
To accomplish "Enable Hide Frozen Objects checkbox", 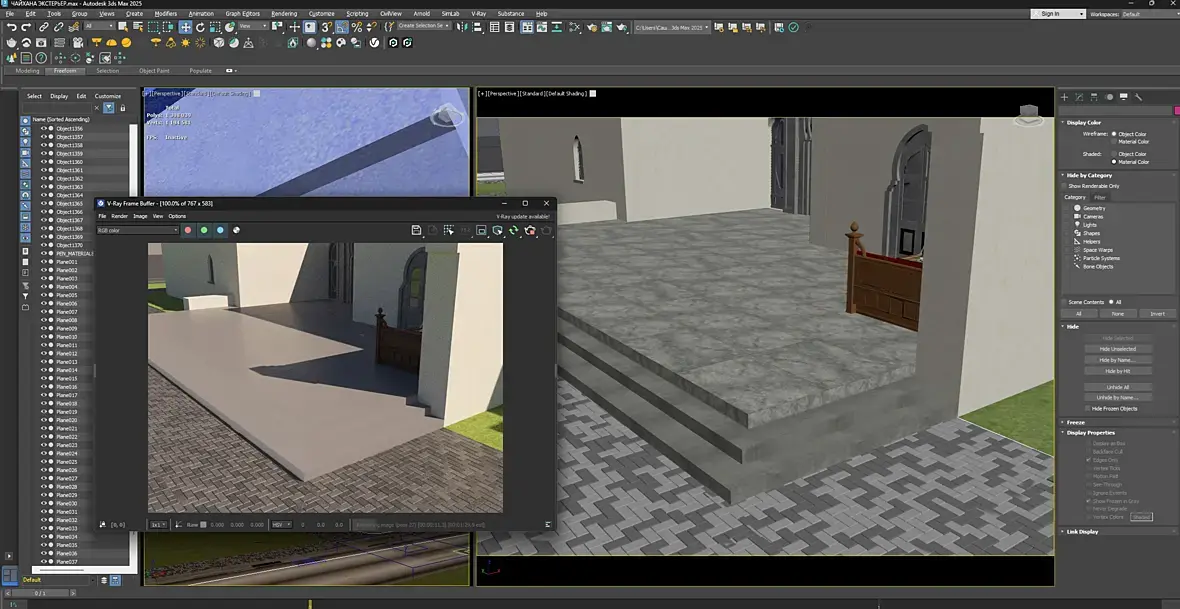I will tap(1087, 409).
